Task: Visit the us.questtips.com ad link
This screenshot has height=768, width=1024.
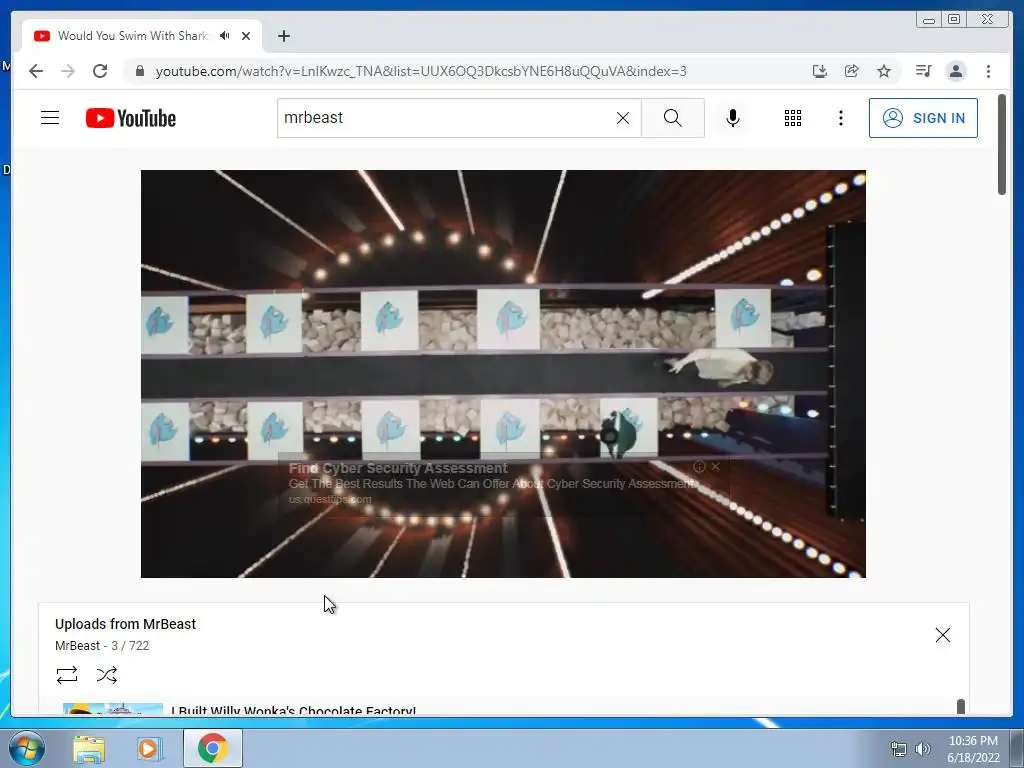Action: [x=330, y=500]
